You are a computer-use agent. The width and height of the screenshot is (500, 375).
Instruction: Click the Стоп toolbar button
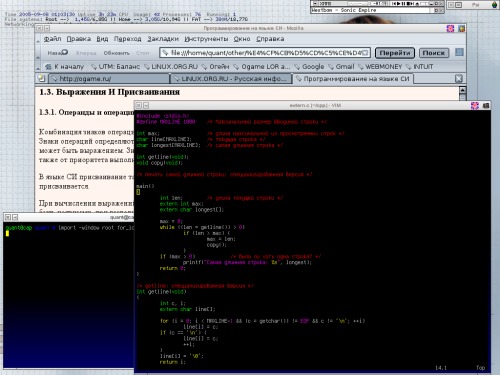coord(143,53)
